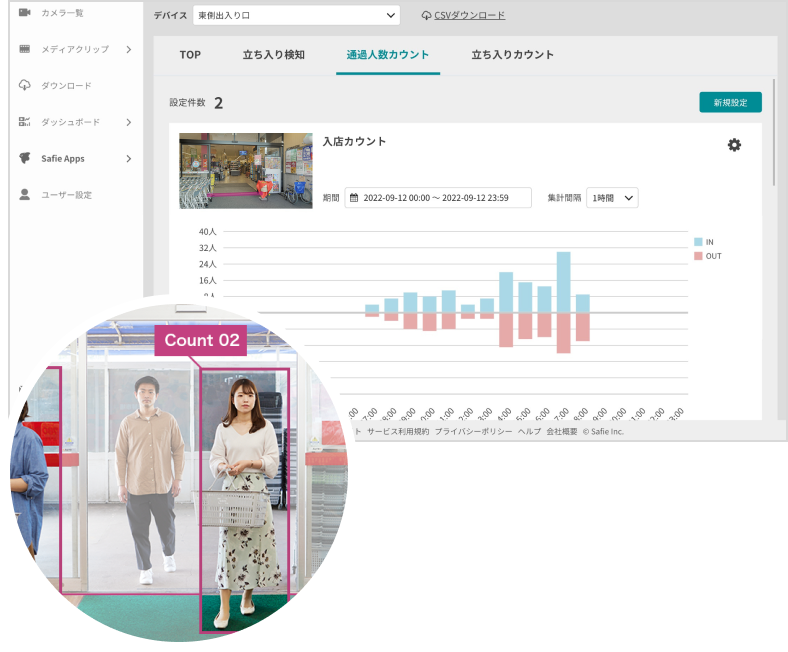Open the プライバシーポリシー footer link
This screenshot has width=788, height=652.
coord(473,432)
